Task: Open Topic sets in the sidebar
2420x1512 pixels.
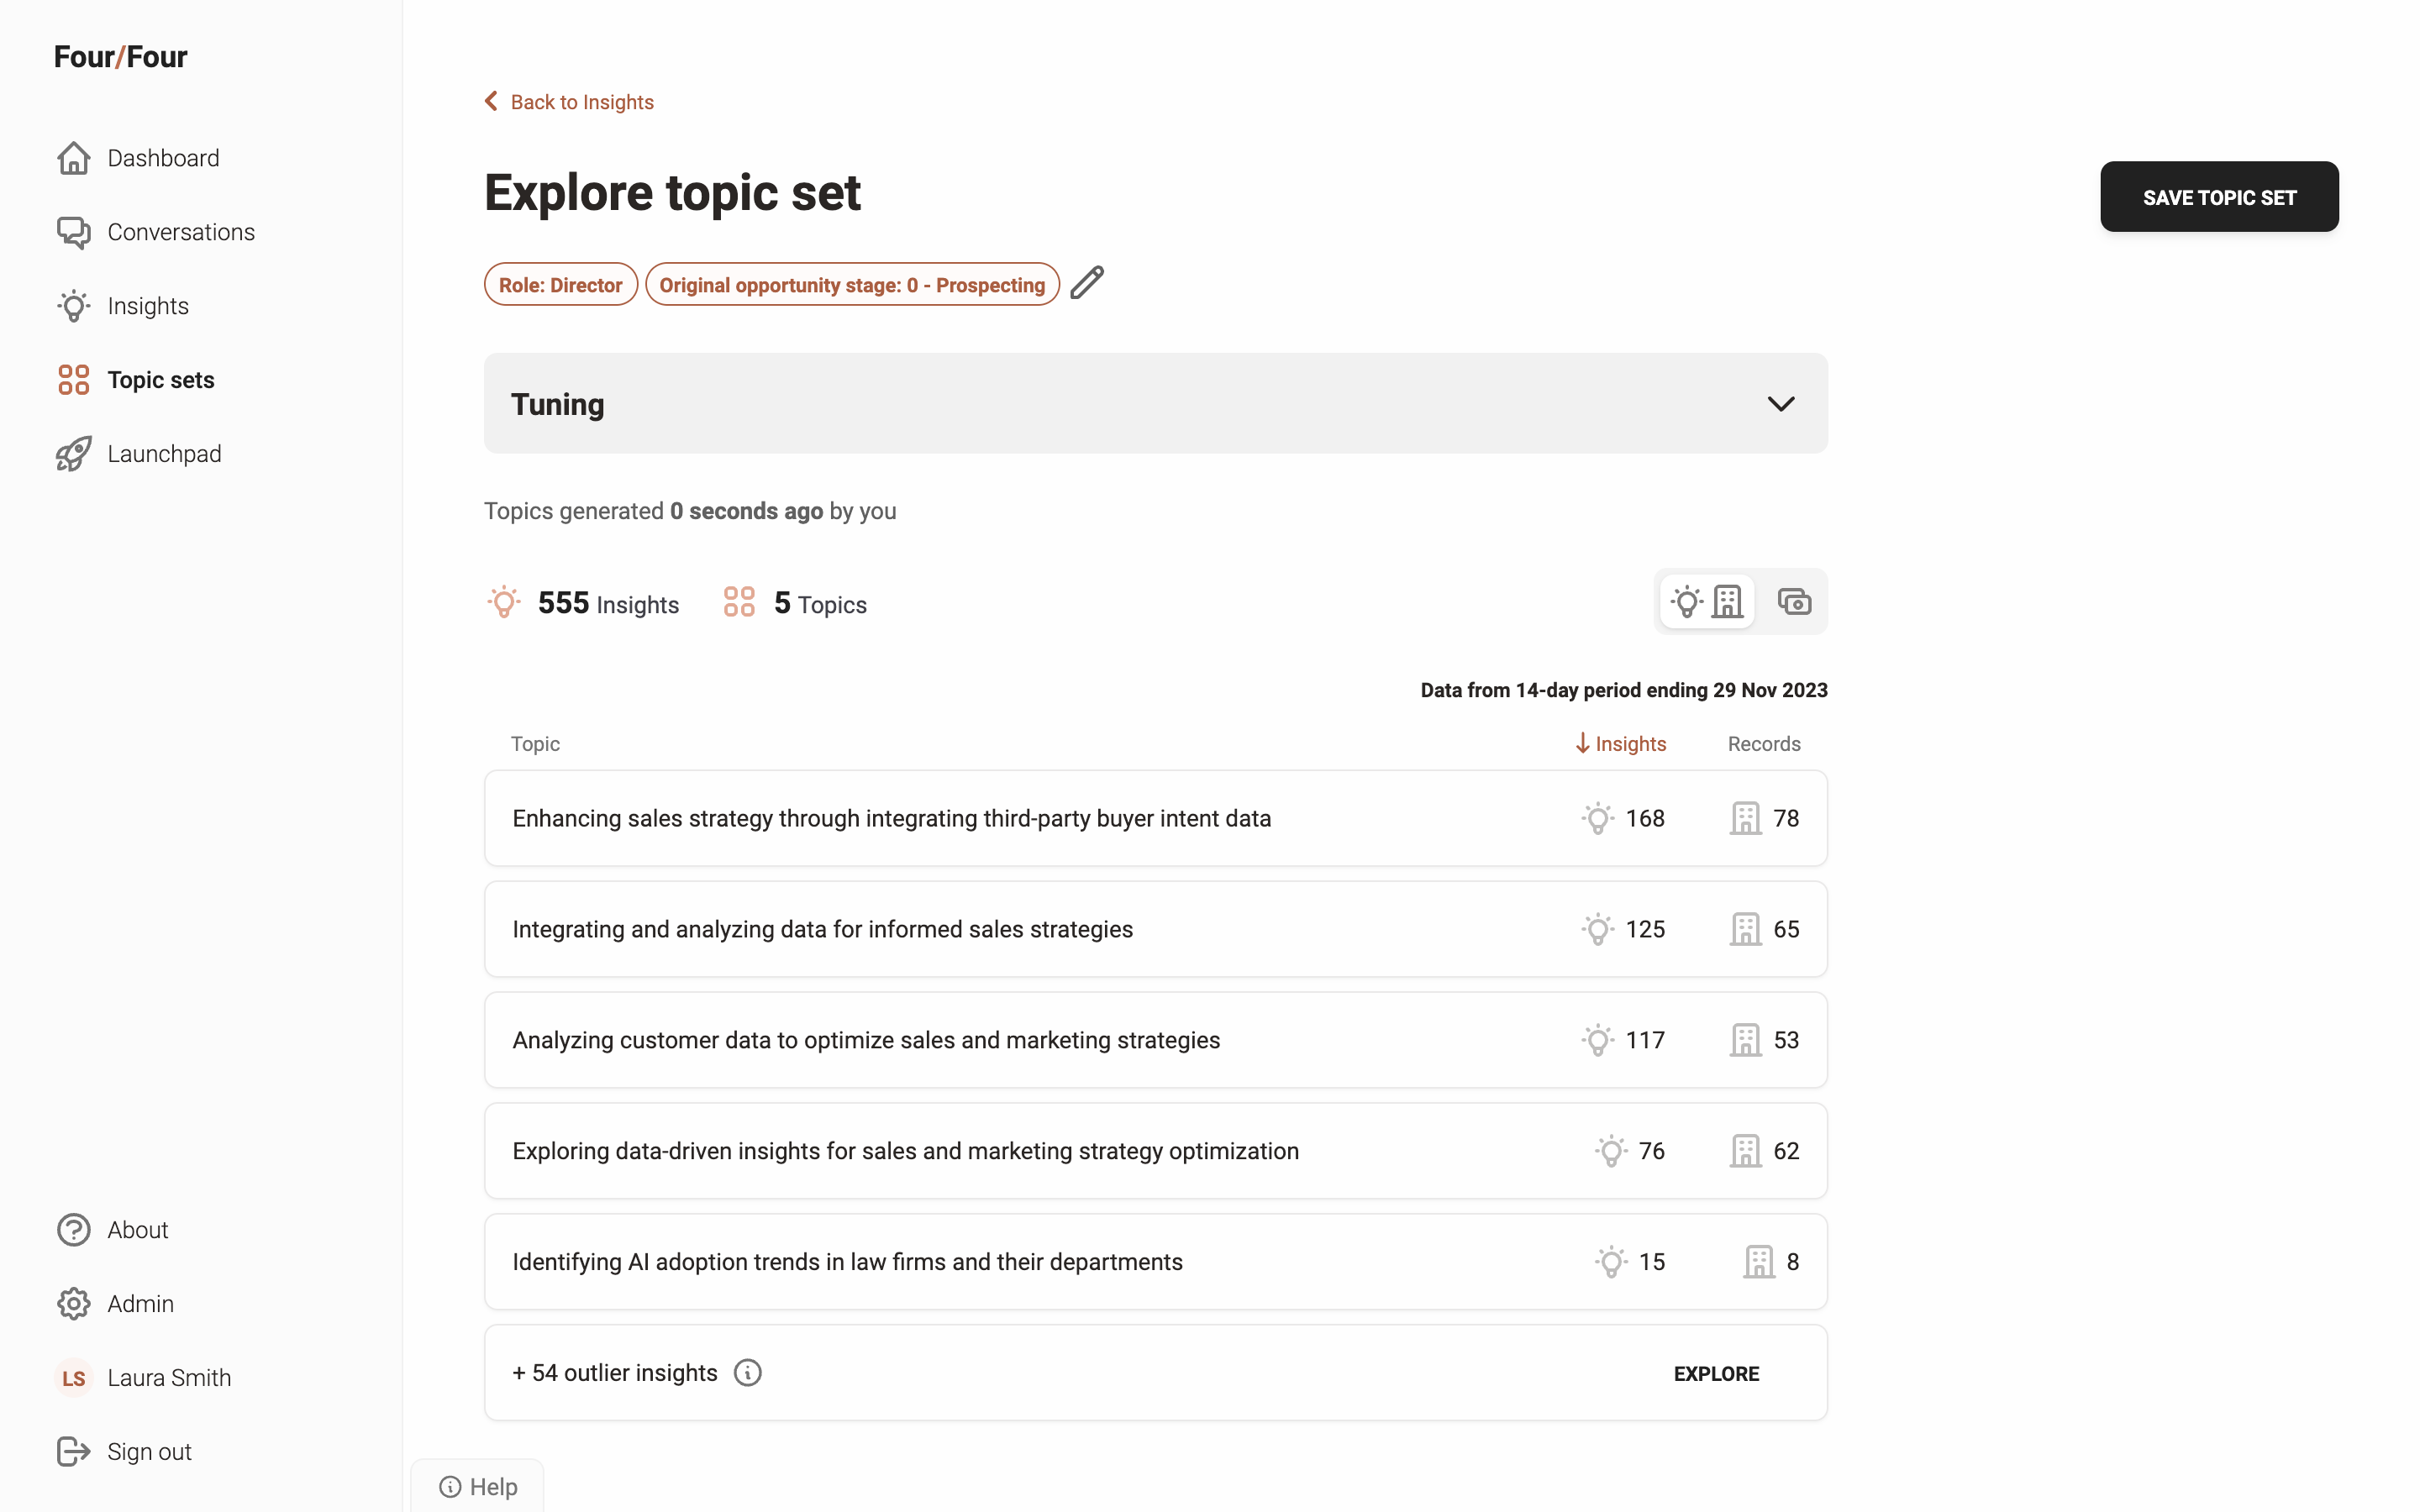Action: pyautogui.click(x=160, y=380)
